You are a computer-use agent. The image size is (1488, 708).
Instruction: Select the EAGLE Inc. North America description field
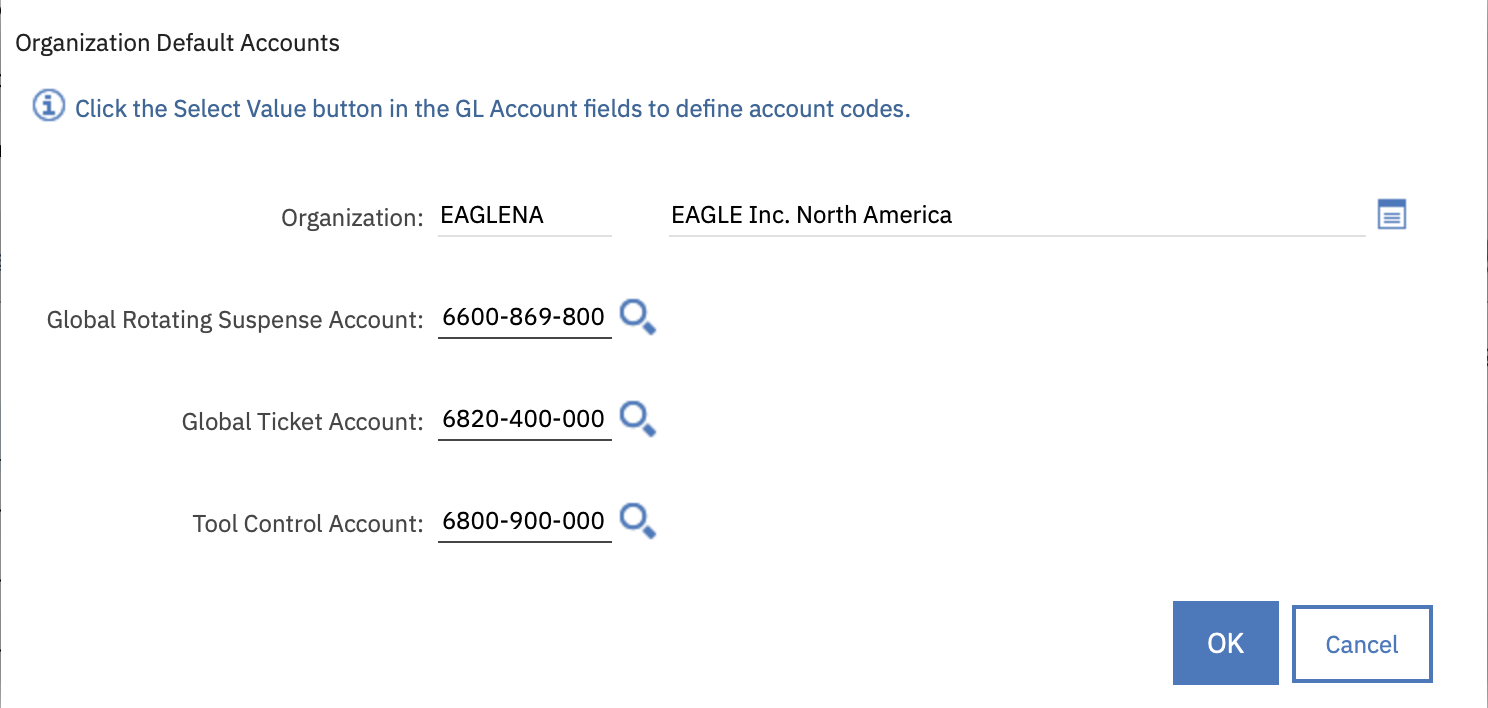1015,215
